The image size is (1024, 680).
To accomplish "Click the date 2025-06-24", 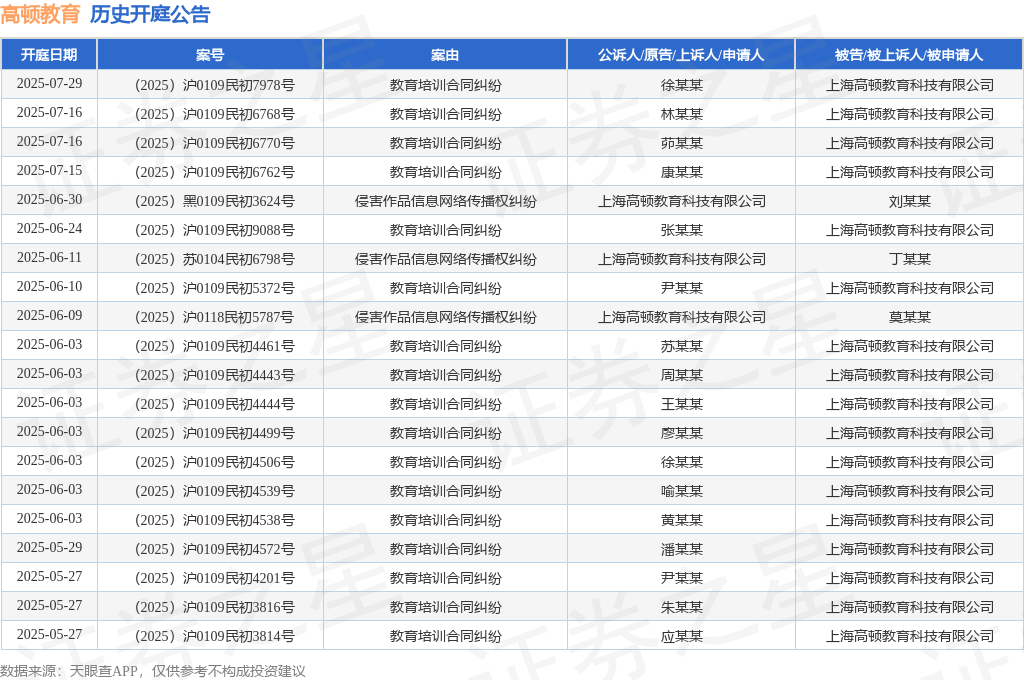I will coord(50,229).
